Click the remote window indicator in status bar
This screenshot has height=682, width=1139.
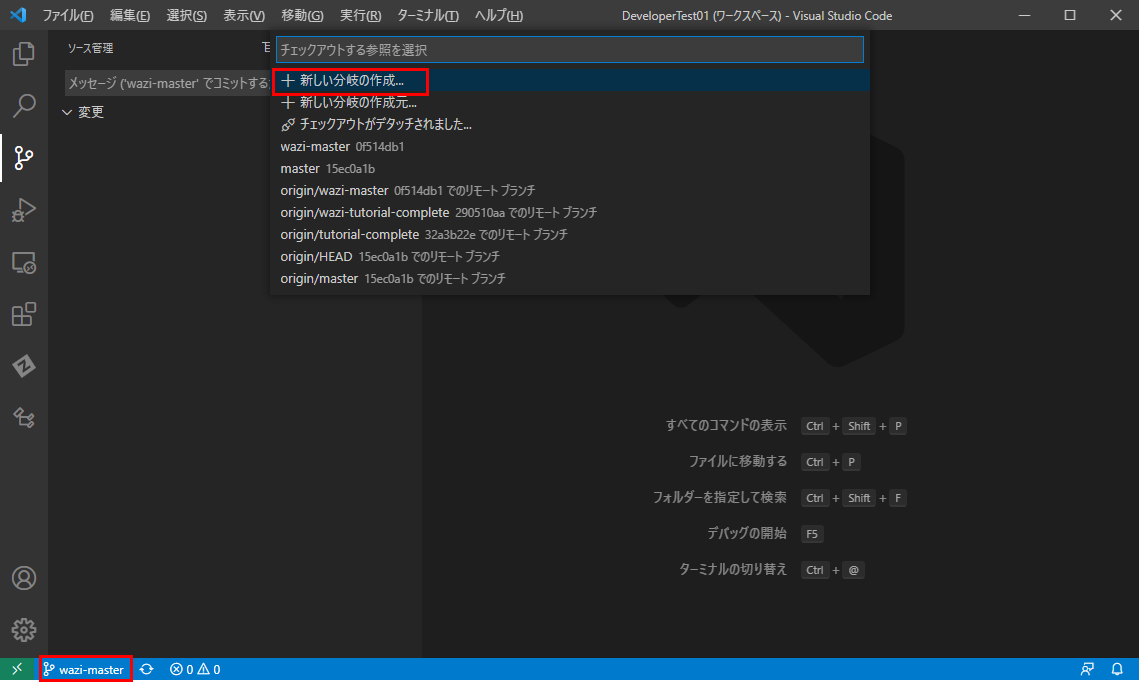pos(17,669)
